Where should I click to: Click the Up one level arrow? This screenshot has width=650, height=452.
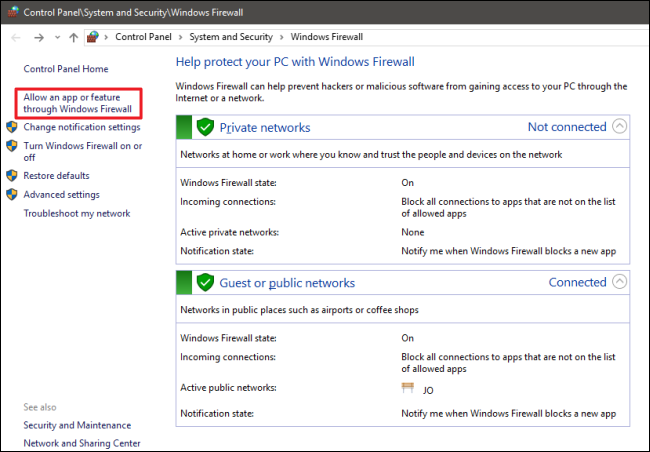pyautogui.click(x=74, y=37)
